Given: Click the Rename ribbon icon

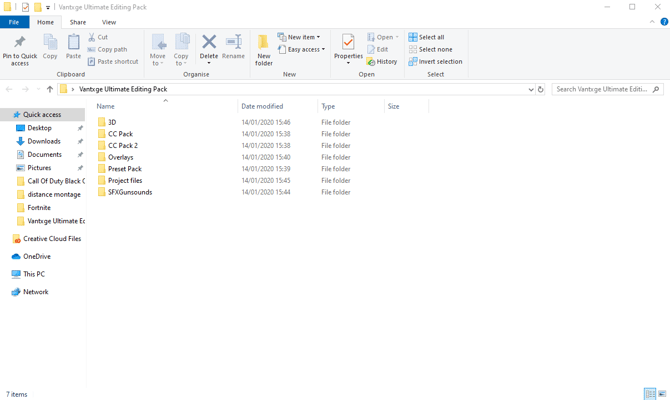Looking at the screenshot, I should tap(234, 42).
